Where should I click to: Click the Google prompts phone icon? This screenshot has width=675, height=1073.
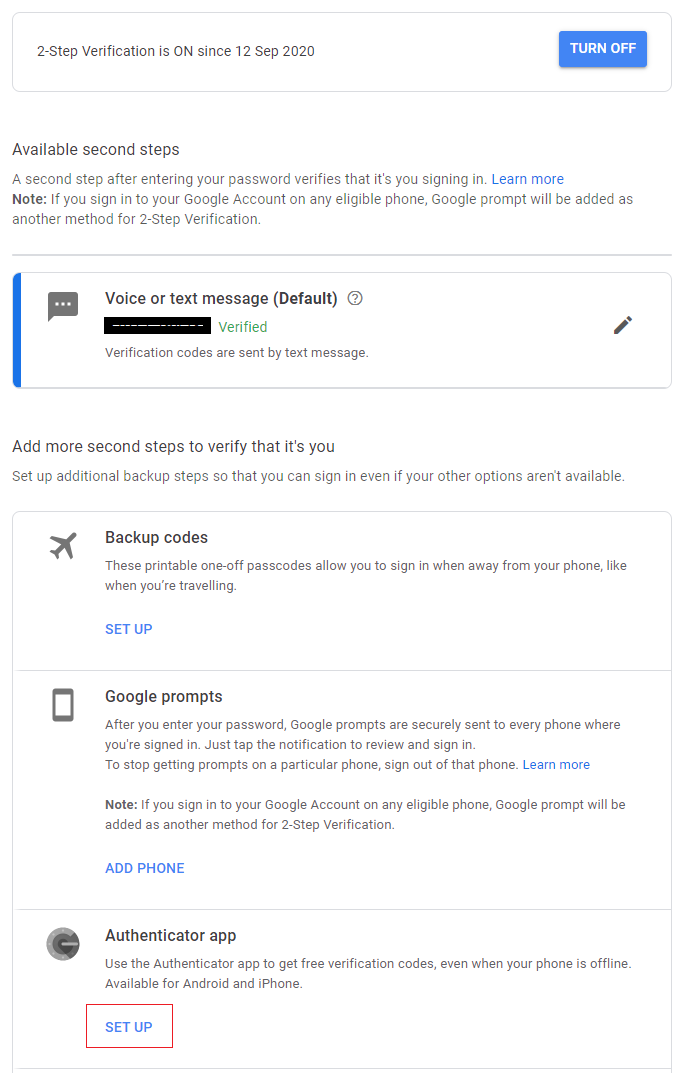click(62, 705)
